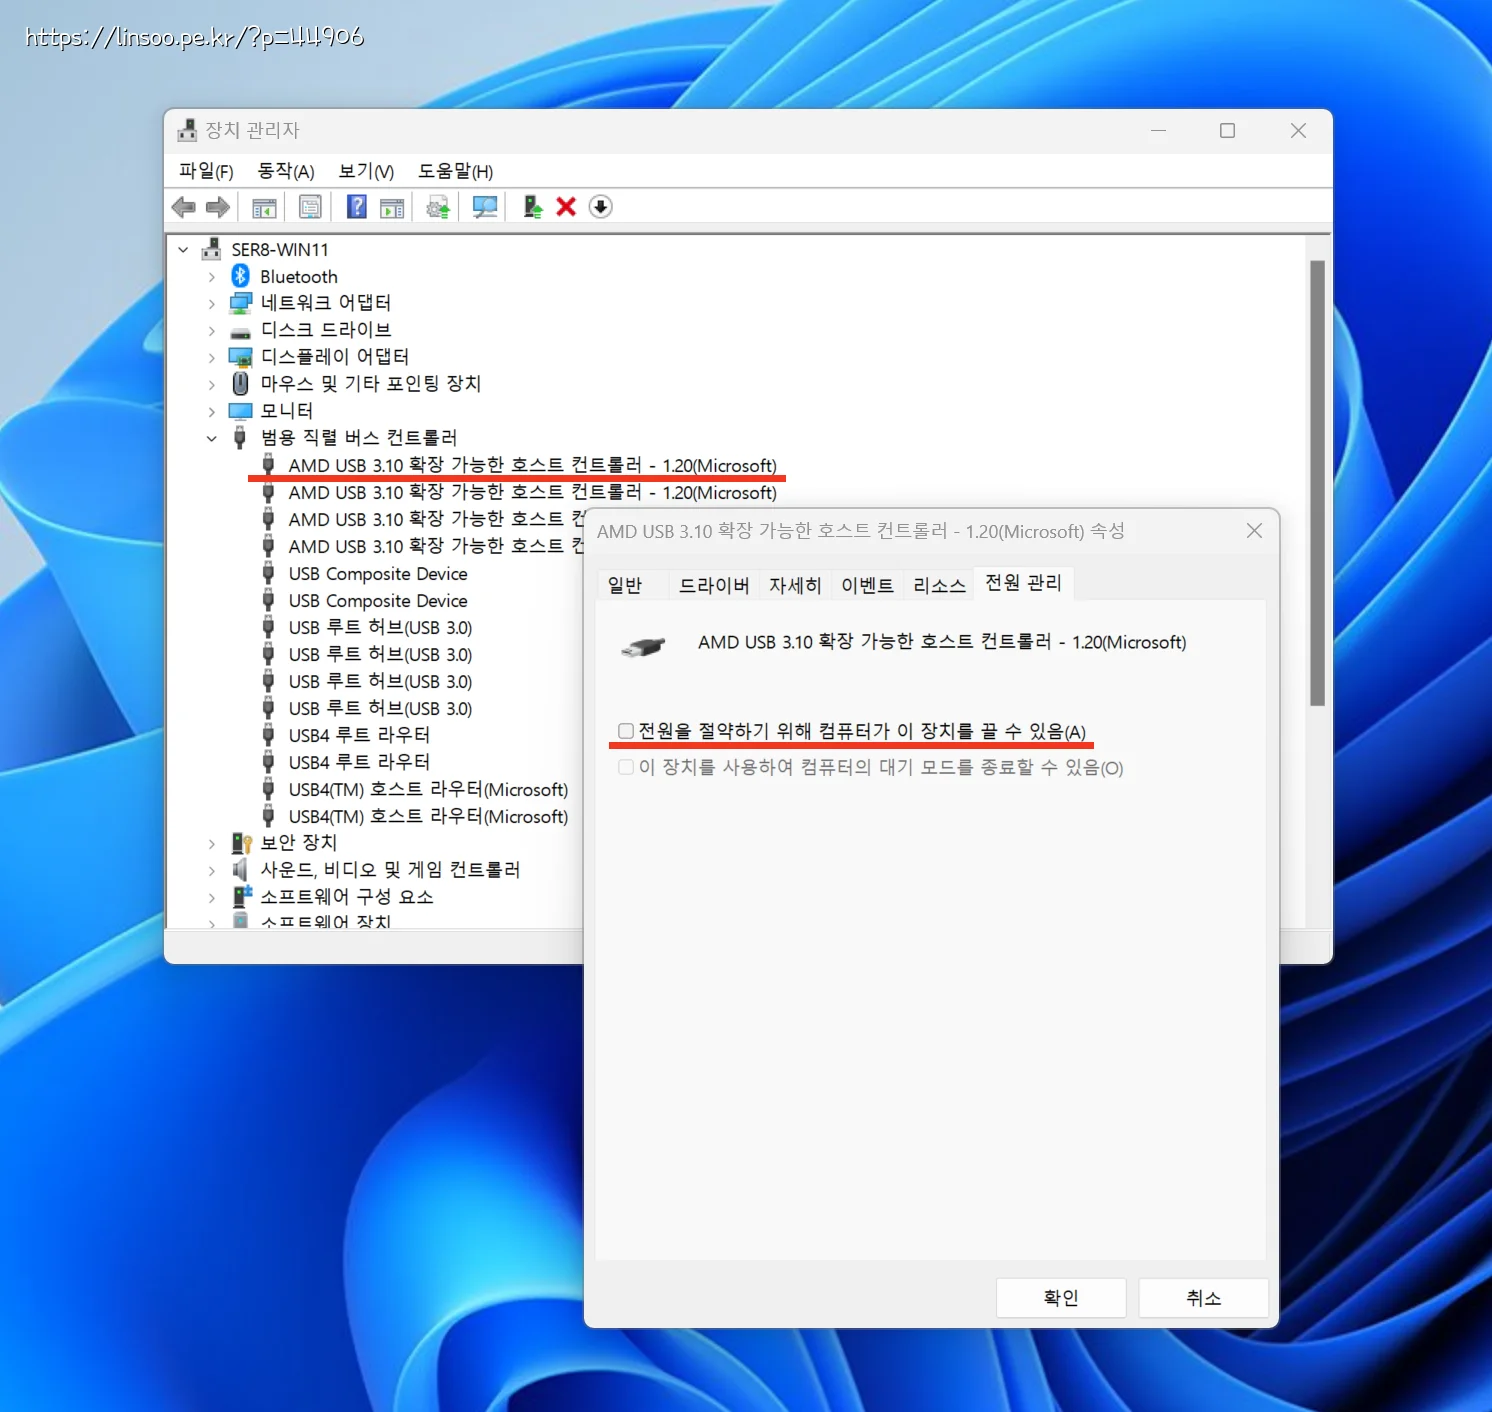The height and width of the screenshot is (1412, 1492).
Task: Toggle the show/hide console tree toolbar icon
Action: (264, 207)
